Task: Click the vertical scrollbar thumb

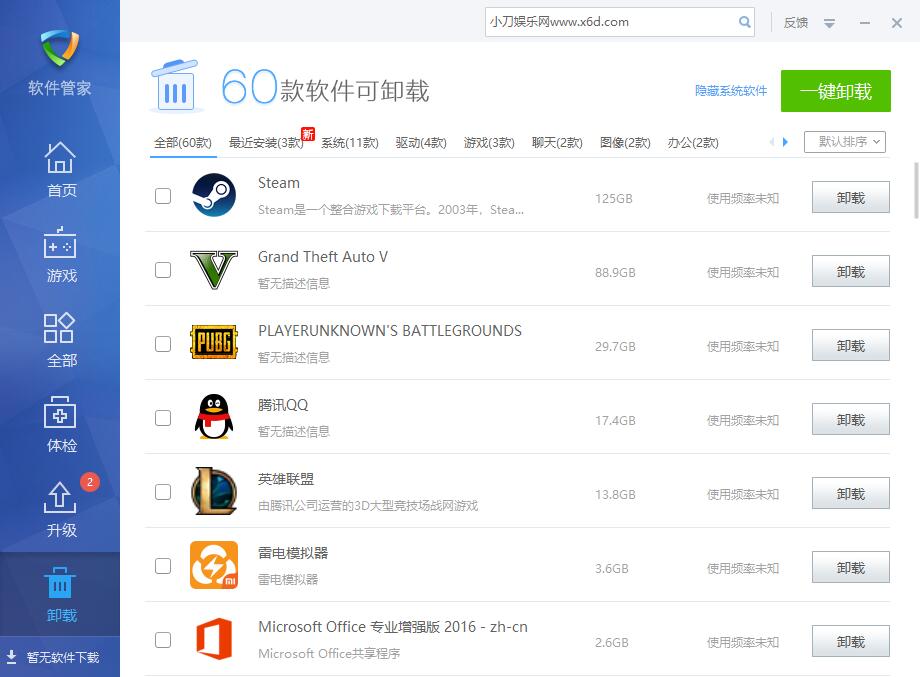Action: tap(915, 190)
